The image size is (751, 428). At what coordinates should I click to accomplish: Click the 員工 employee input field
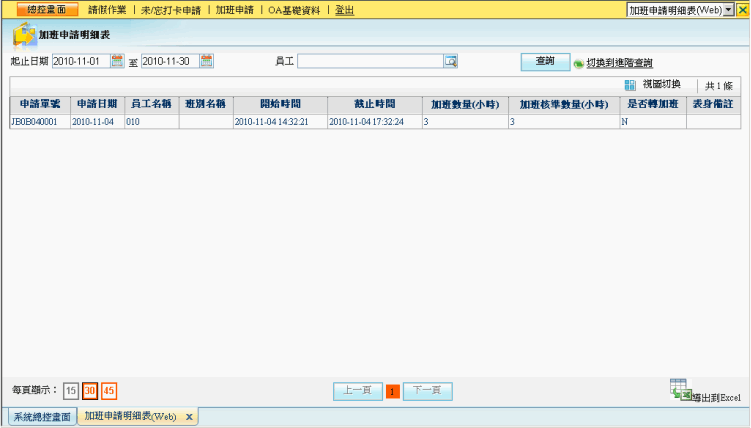370,61
